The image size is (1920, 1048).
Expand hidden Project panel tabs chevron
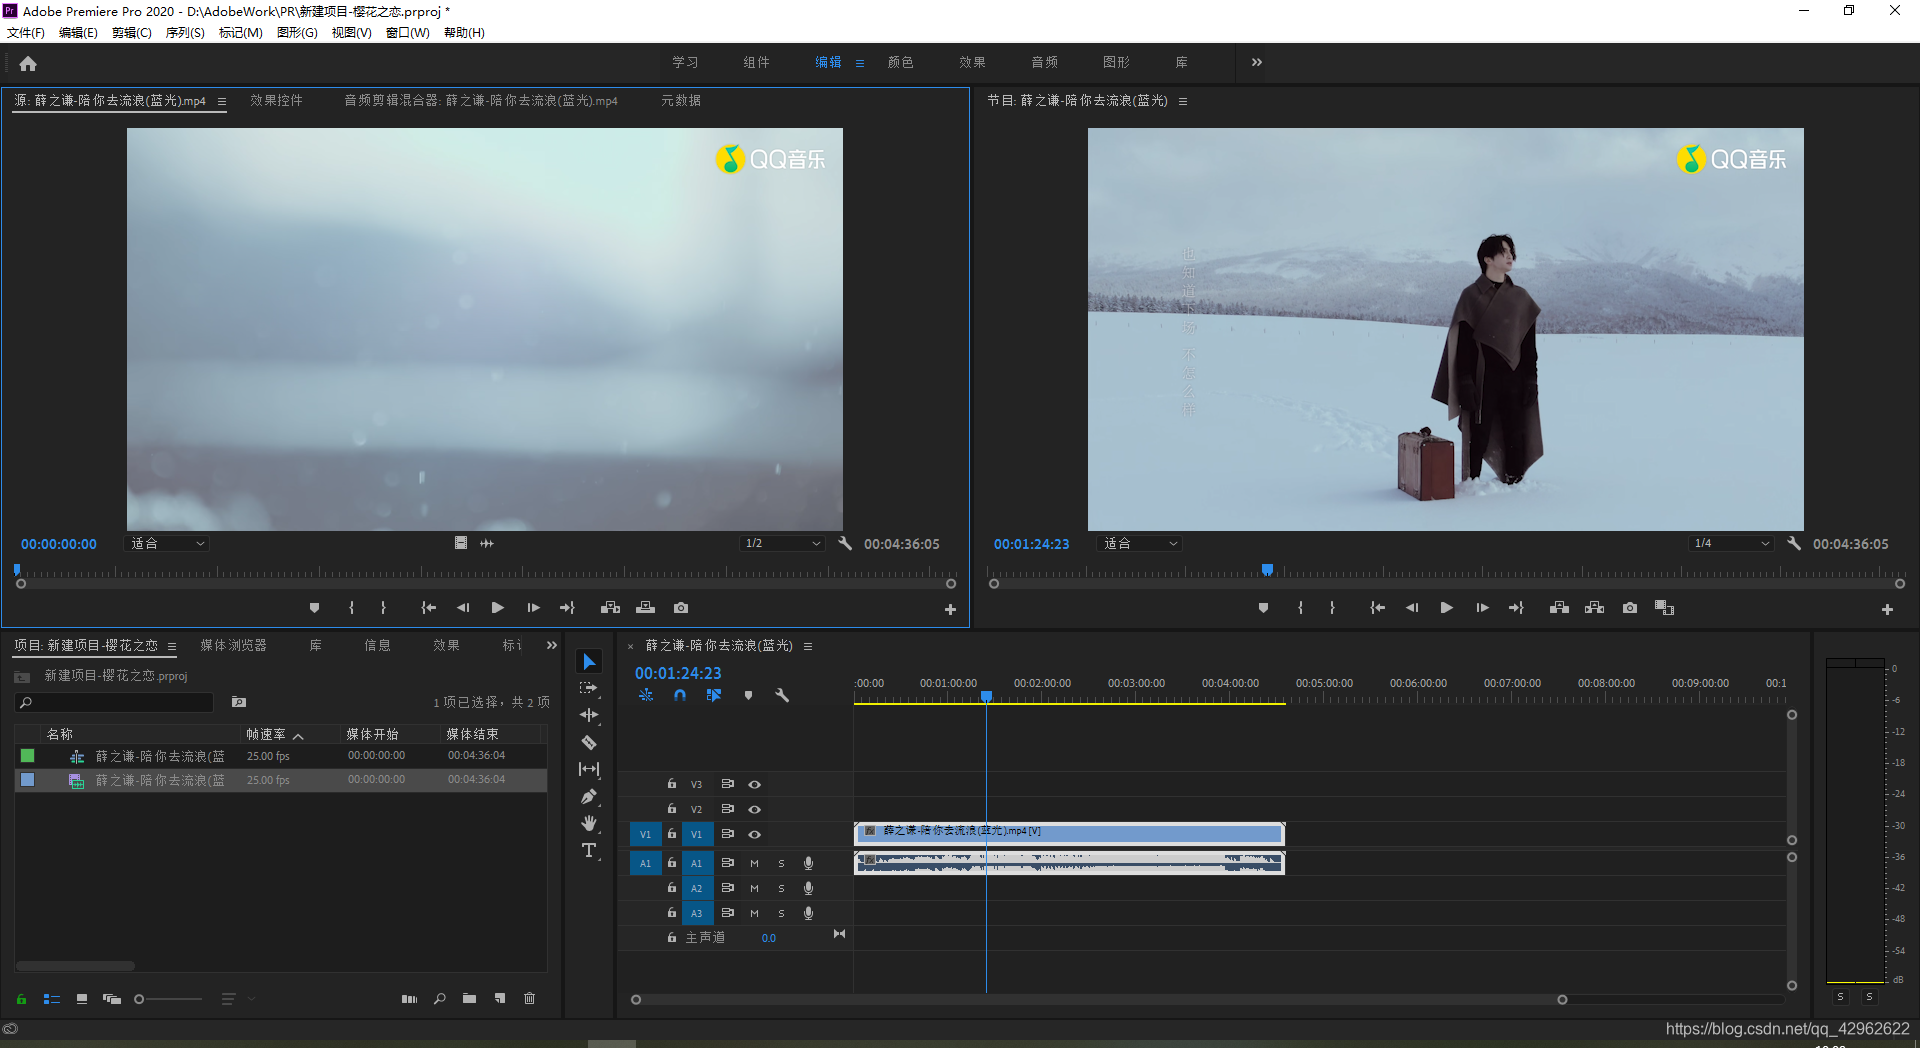tap(551, 645)
